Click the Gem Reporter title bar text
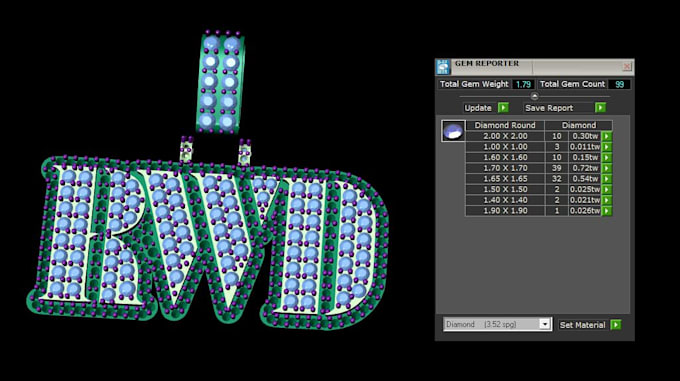The width and height of the screenshot is (680, 381). click(487, 63)
